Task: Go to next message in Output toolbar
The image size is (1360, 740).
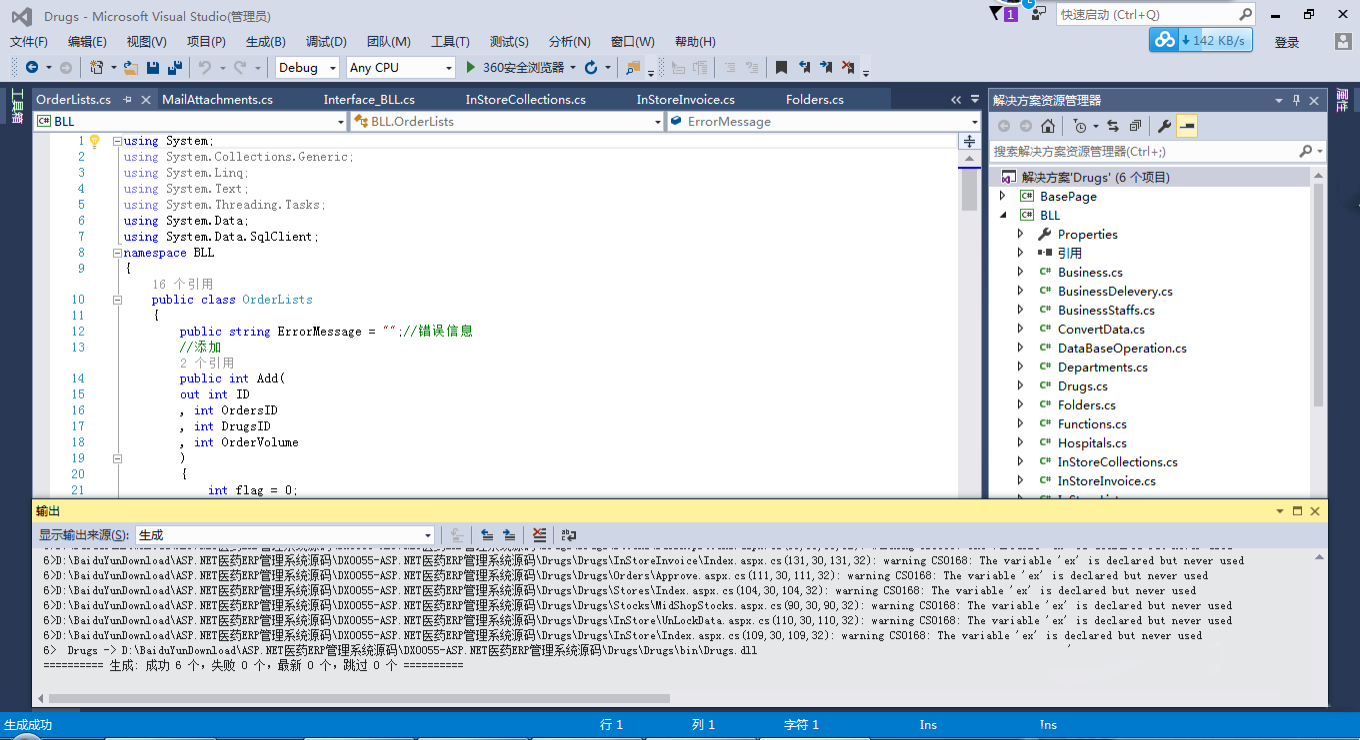Action: pyautogui.click(x=509, y=535)
